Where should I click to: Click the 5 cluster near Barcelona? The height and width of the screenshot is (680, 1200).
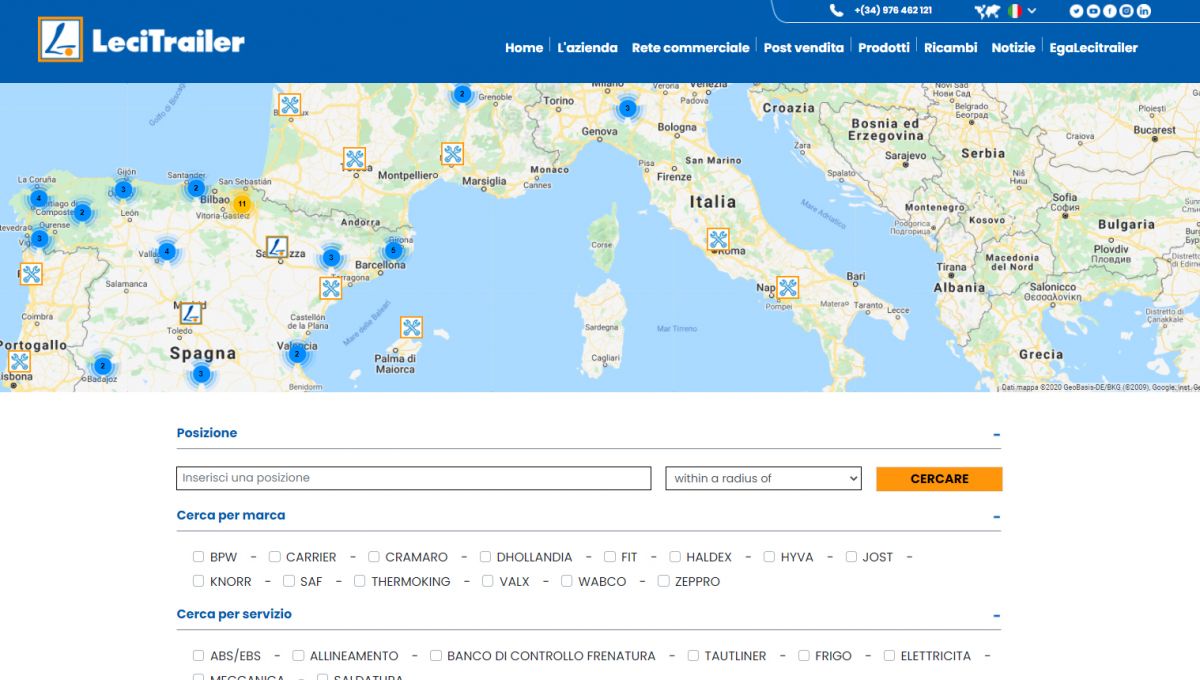coord(394,250)
